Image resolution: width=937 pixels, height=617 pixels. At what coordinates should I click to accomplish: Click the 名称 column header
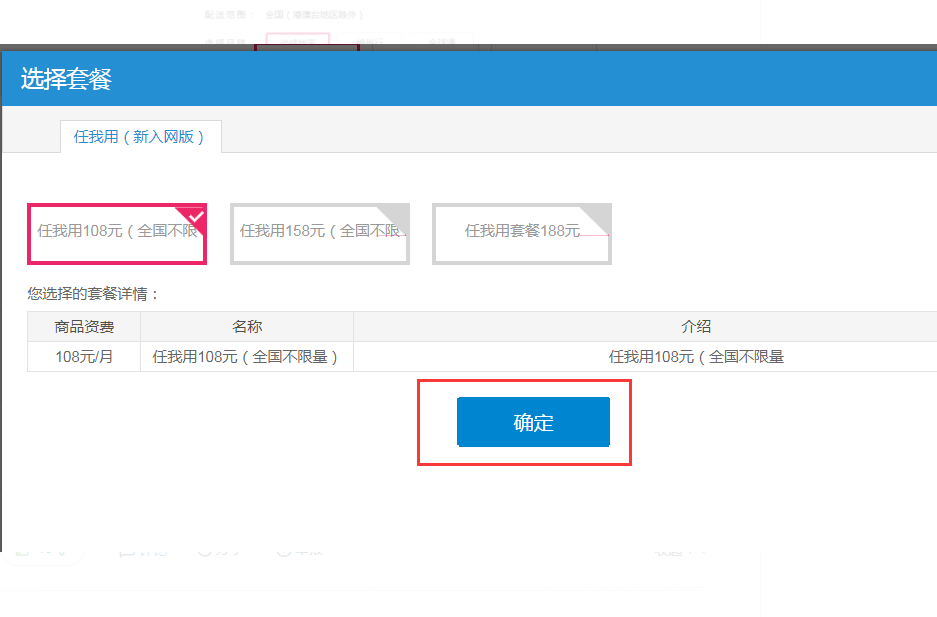pyautogui.click(x=247, y=327)
